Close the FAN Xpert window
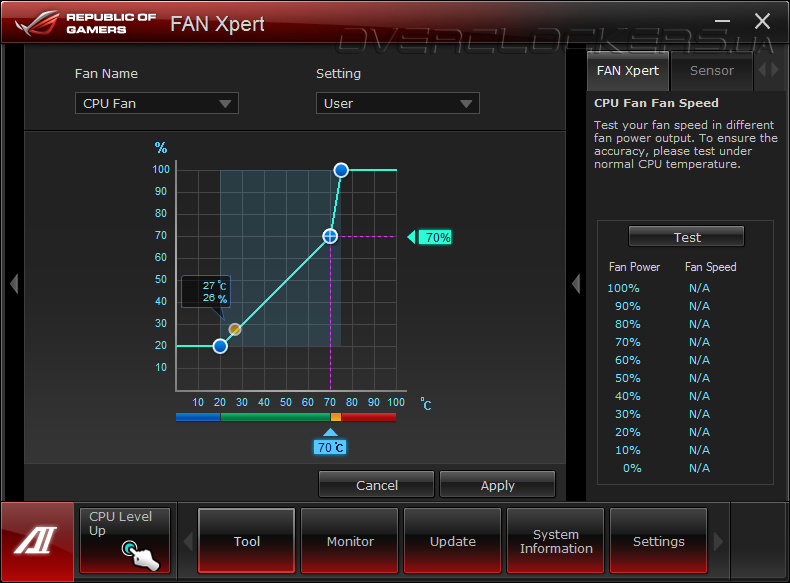 pos(762,21)
